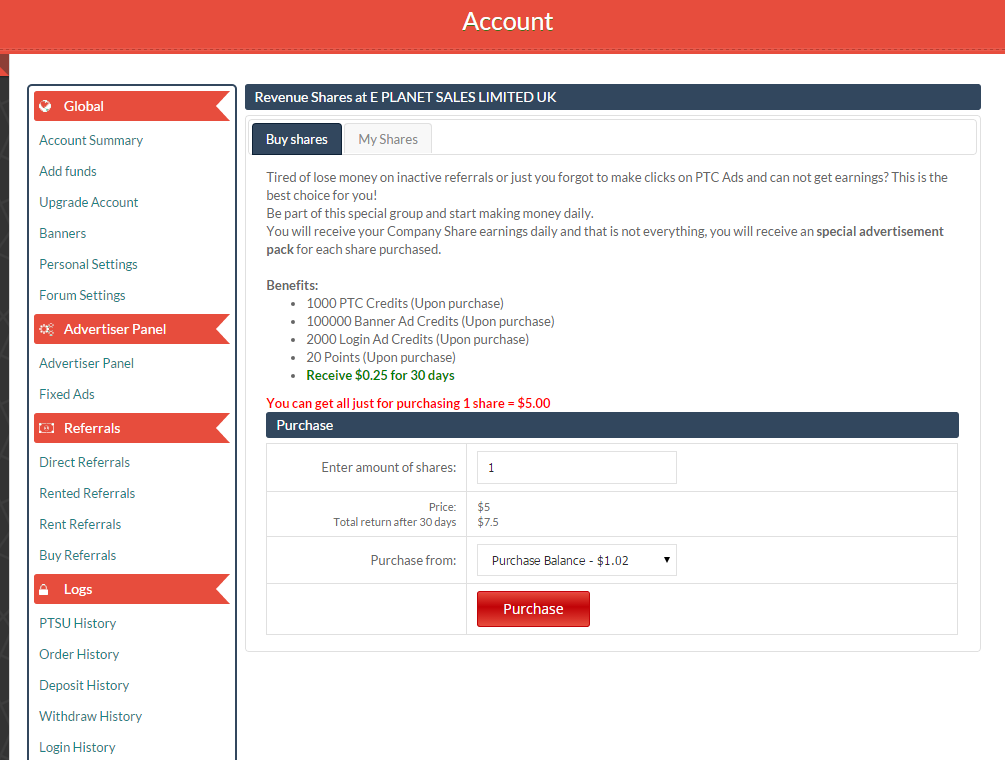Open the Banners link in sidebar
This screenshot has height=760, width=1005.
click(62, 233)
